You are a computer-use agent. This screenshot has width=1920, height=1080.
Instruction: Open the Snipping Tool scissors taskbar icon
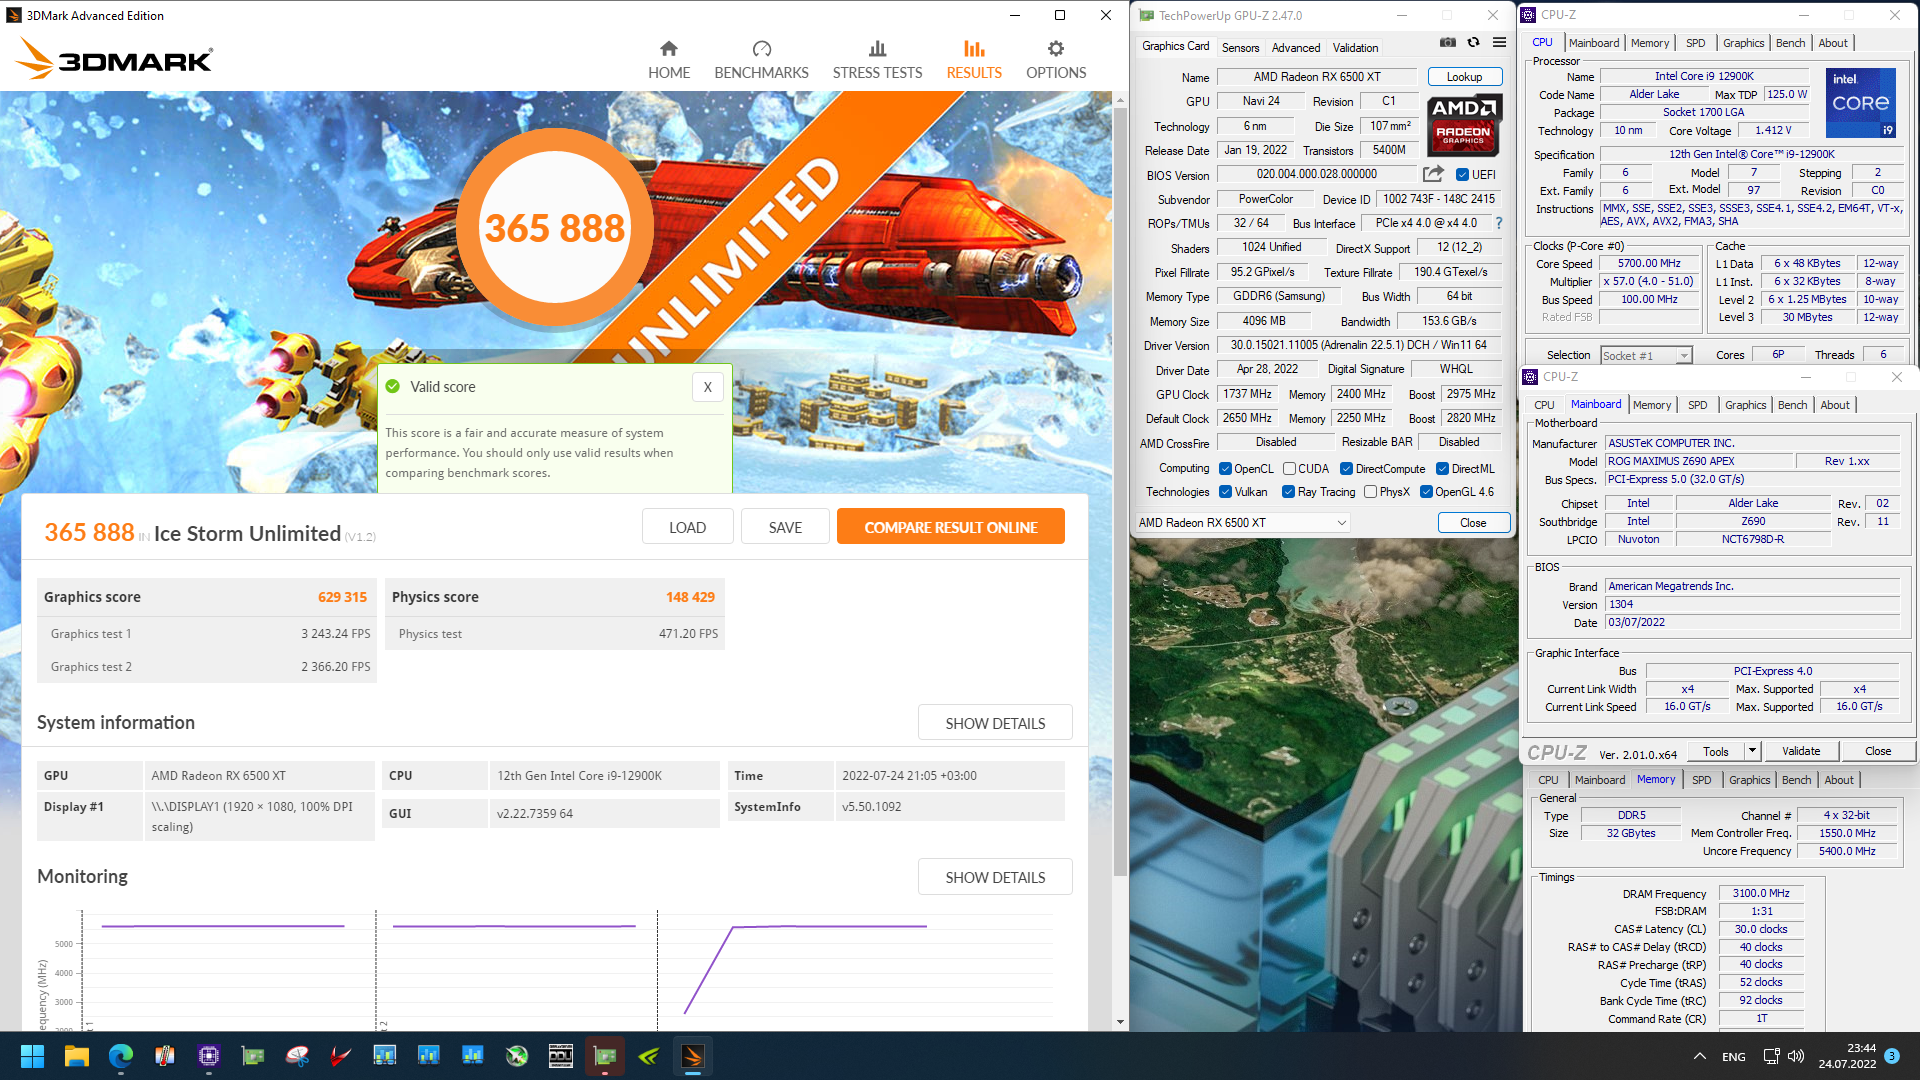click(297, 1056)
